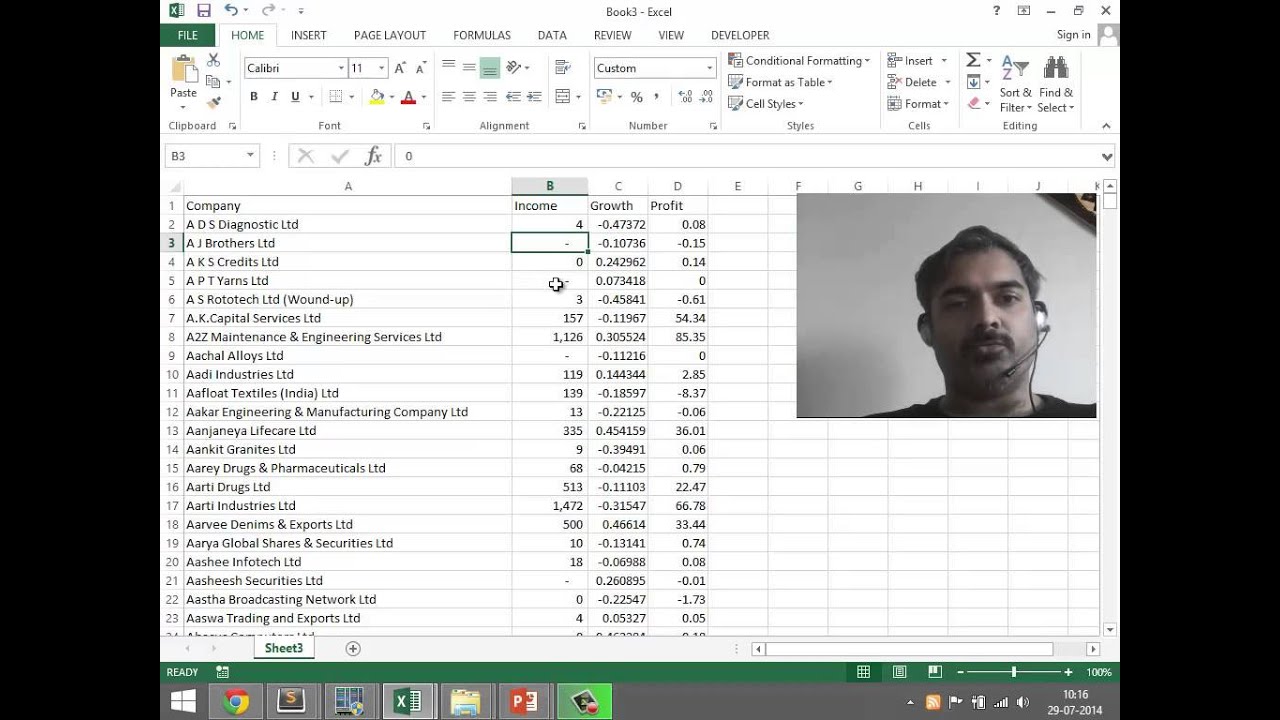Open the Name Box dropdown arrow
Image resolution: width=1280 pixels, height=720 pixels.
tap(250, 156)
